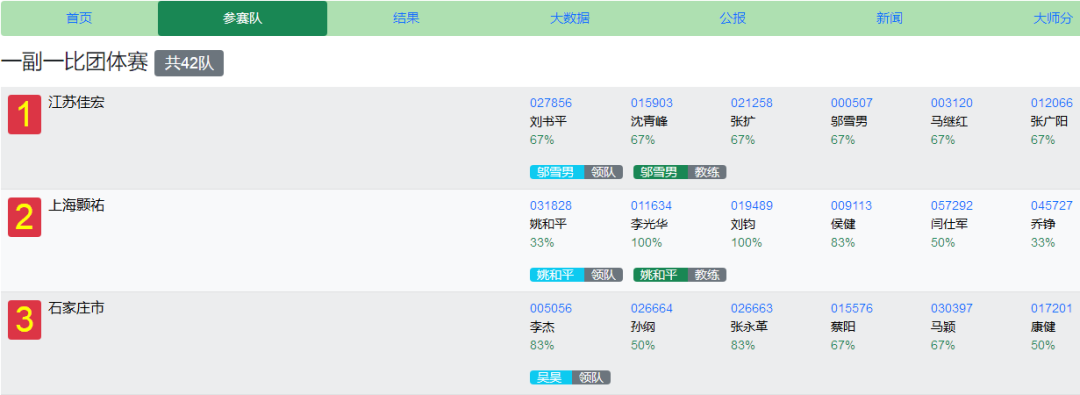Open player ID link 012066
The width and height of the screenshot is (1080, 395).
pos(1052,103)
